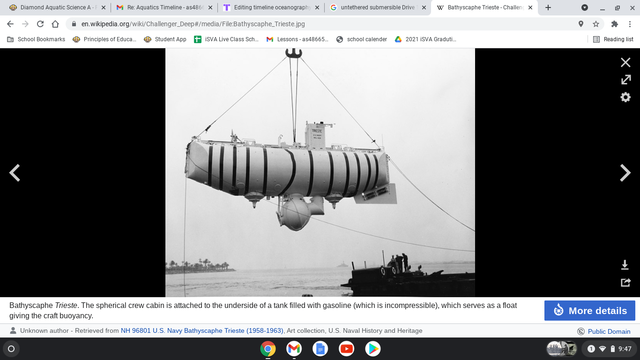This screenshot has width=640, height=360.
Task: Close the Editing timeline oceanography tab
Action: (x=317, y=7)
